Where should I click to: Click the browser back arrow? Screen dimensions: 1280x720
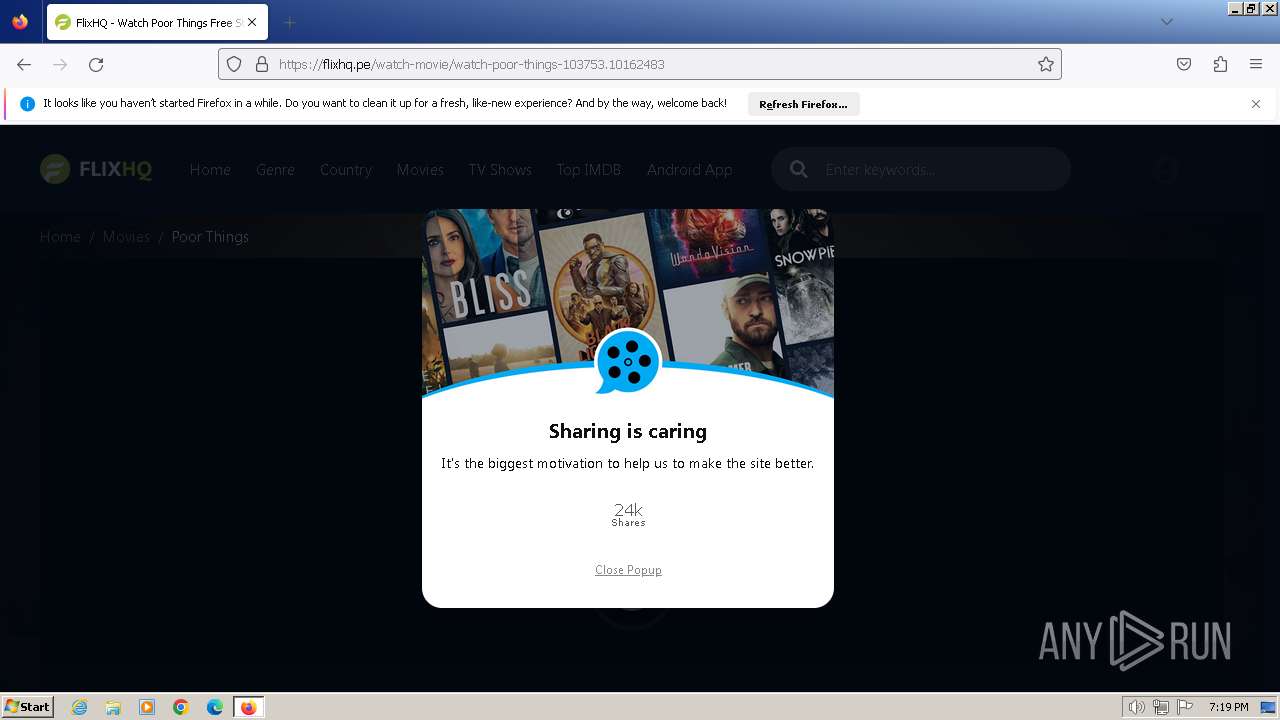(24, 64)
